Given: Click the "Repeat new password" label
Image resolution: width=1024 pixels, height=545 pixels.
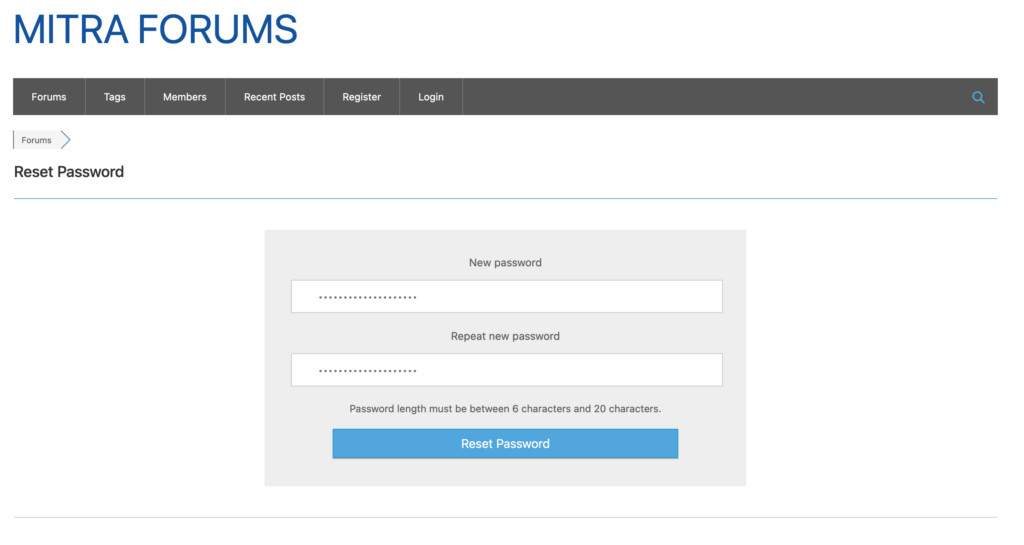Looking at the screenshot, I should click(505, 337).
